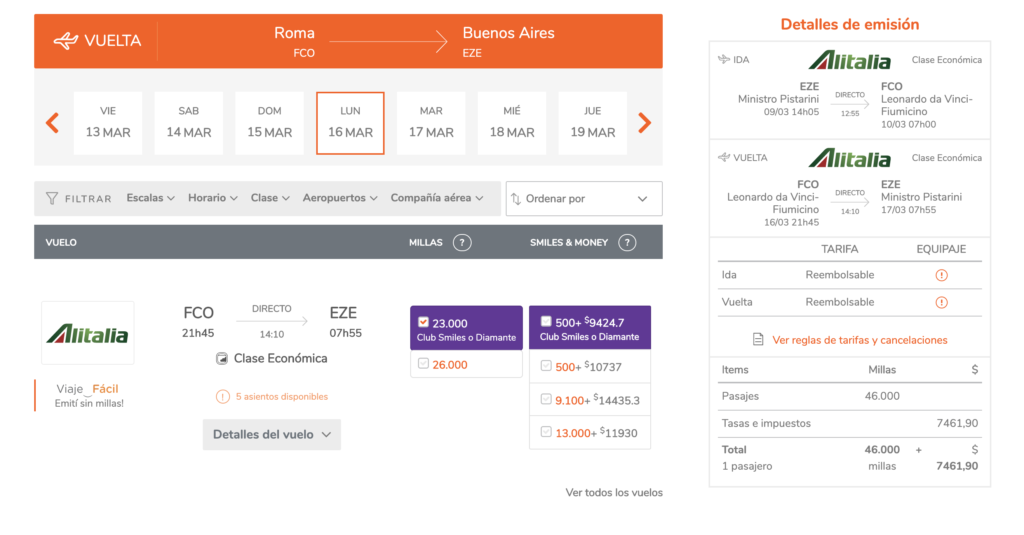Click the Alitalia logo in the VUELTA details section
The width and height of the screenshot is (1024, 535).
tap(850, 158)
